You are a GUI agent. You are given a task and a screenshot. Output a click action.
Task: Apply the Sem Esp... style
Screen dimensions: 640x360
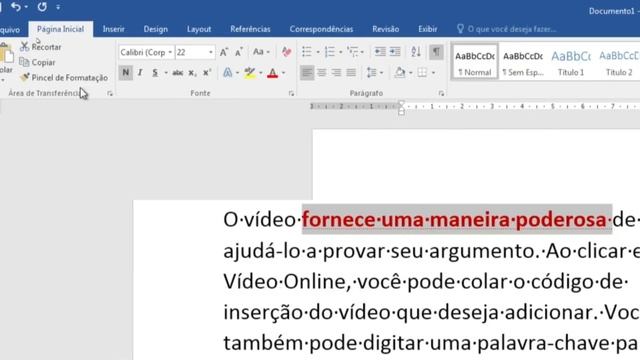coord(523,62)
